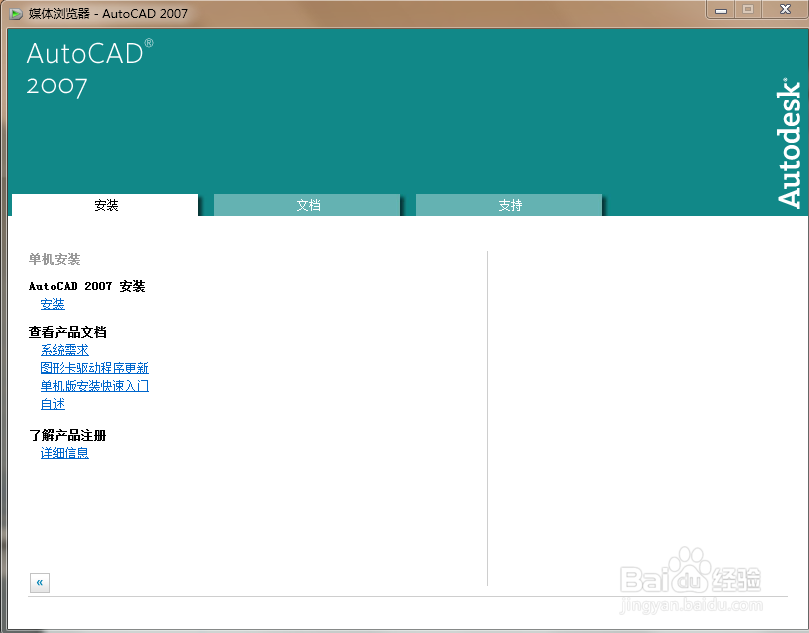
Task: Open the 系统需求 link
Action: pos(64,350)
